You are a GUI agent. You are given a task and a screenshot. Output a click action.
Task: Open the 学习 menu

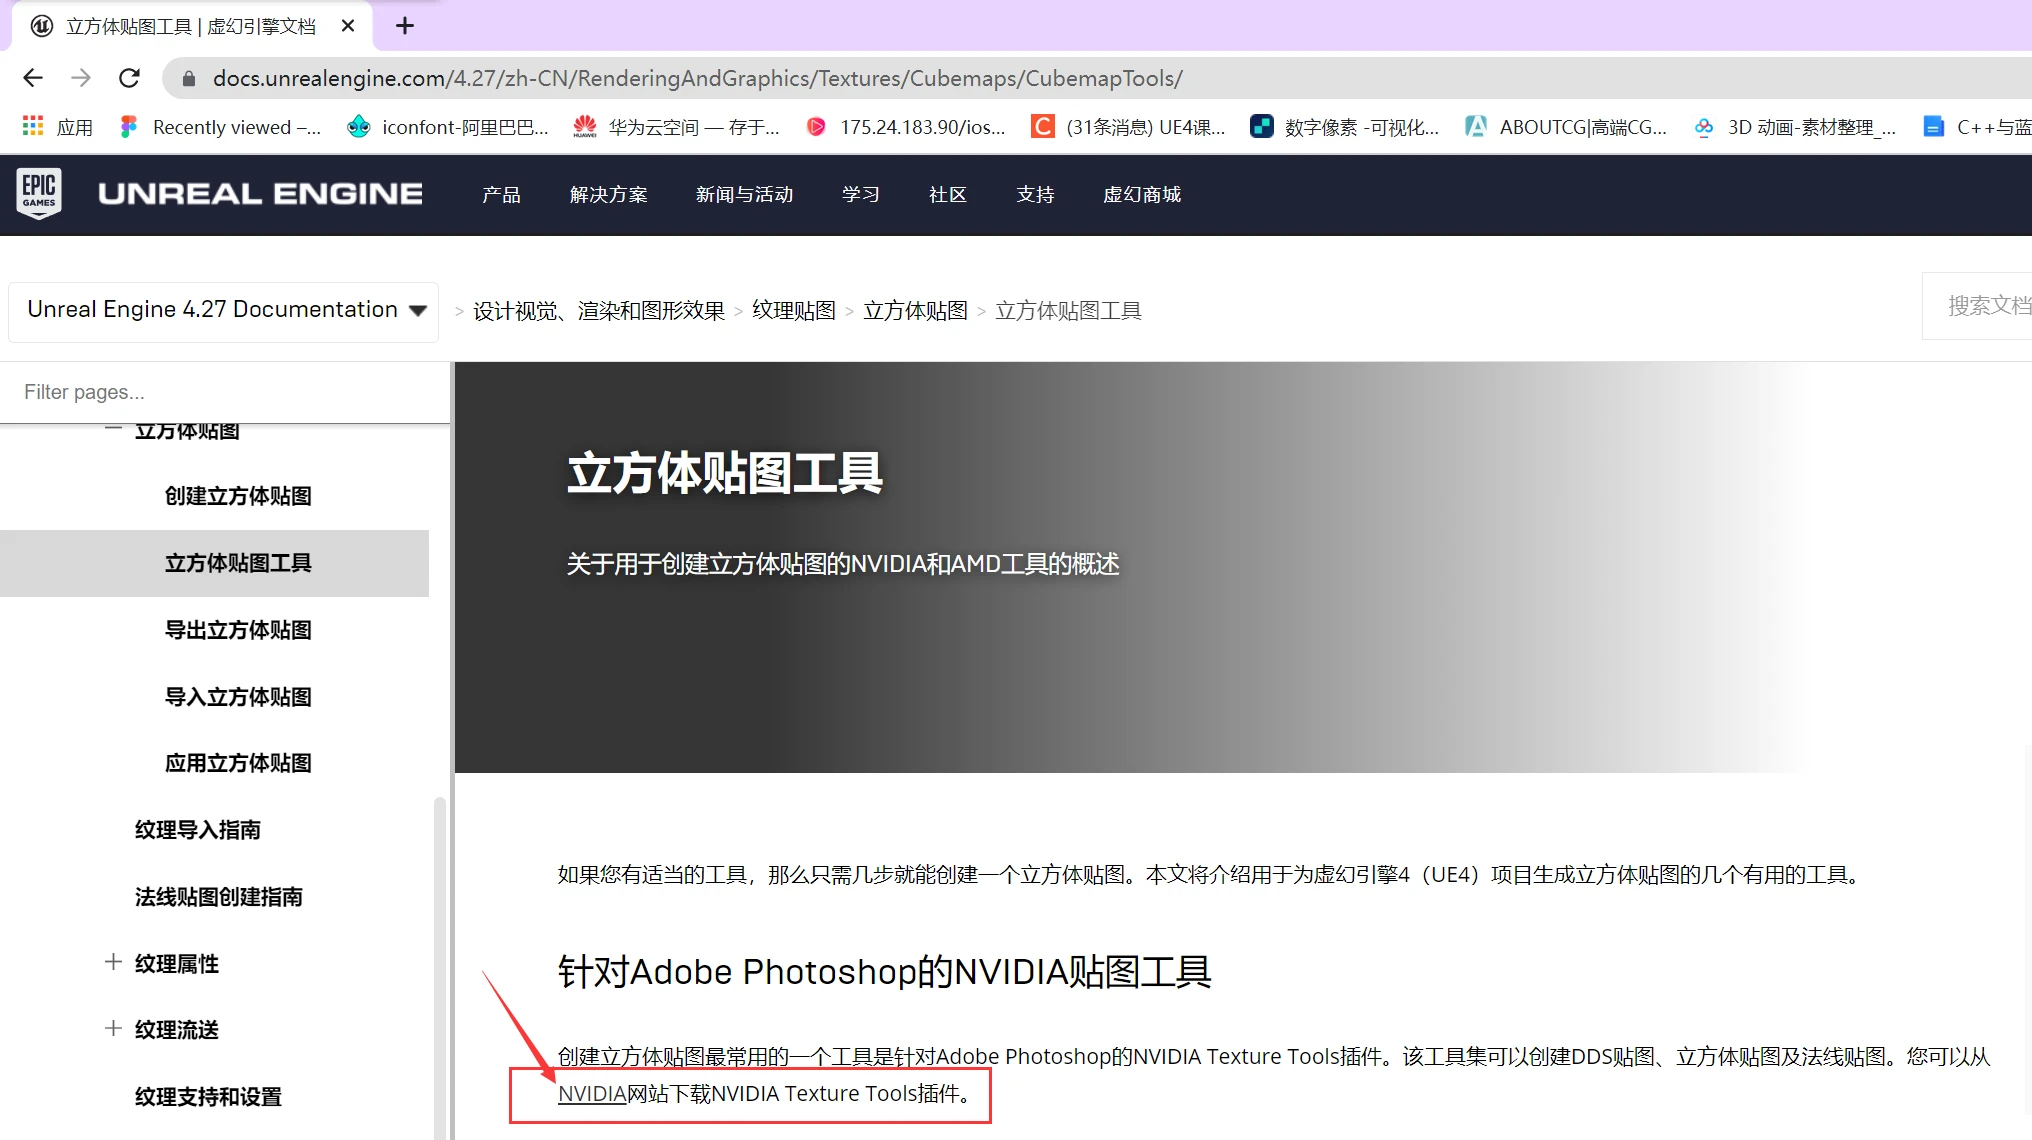tap(860, 194)
